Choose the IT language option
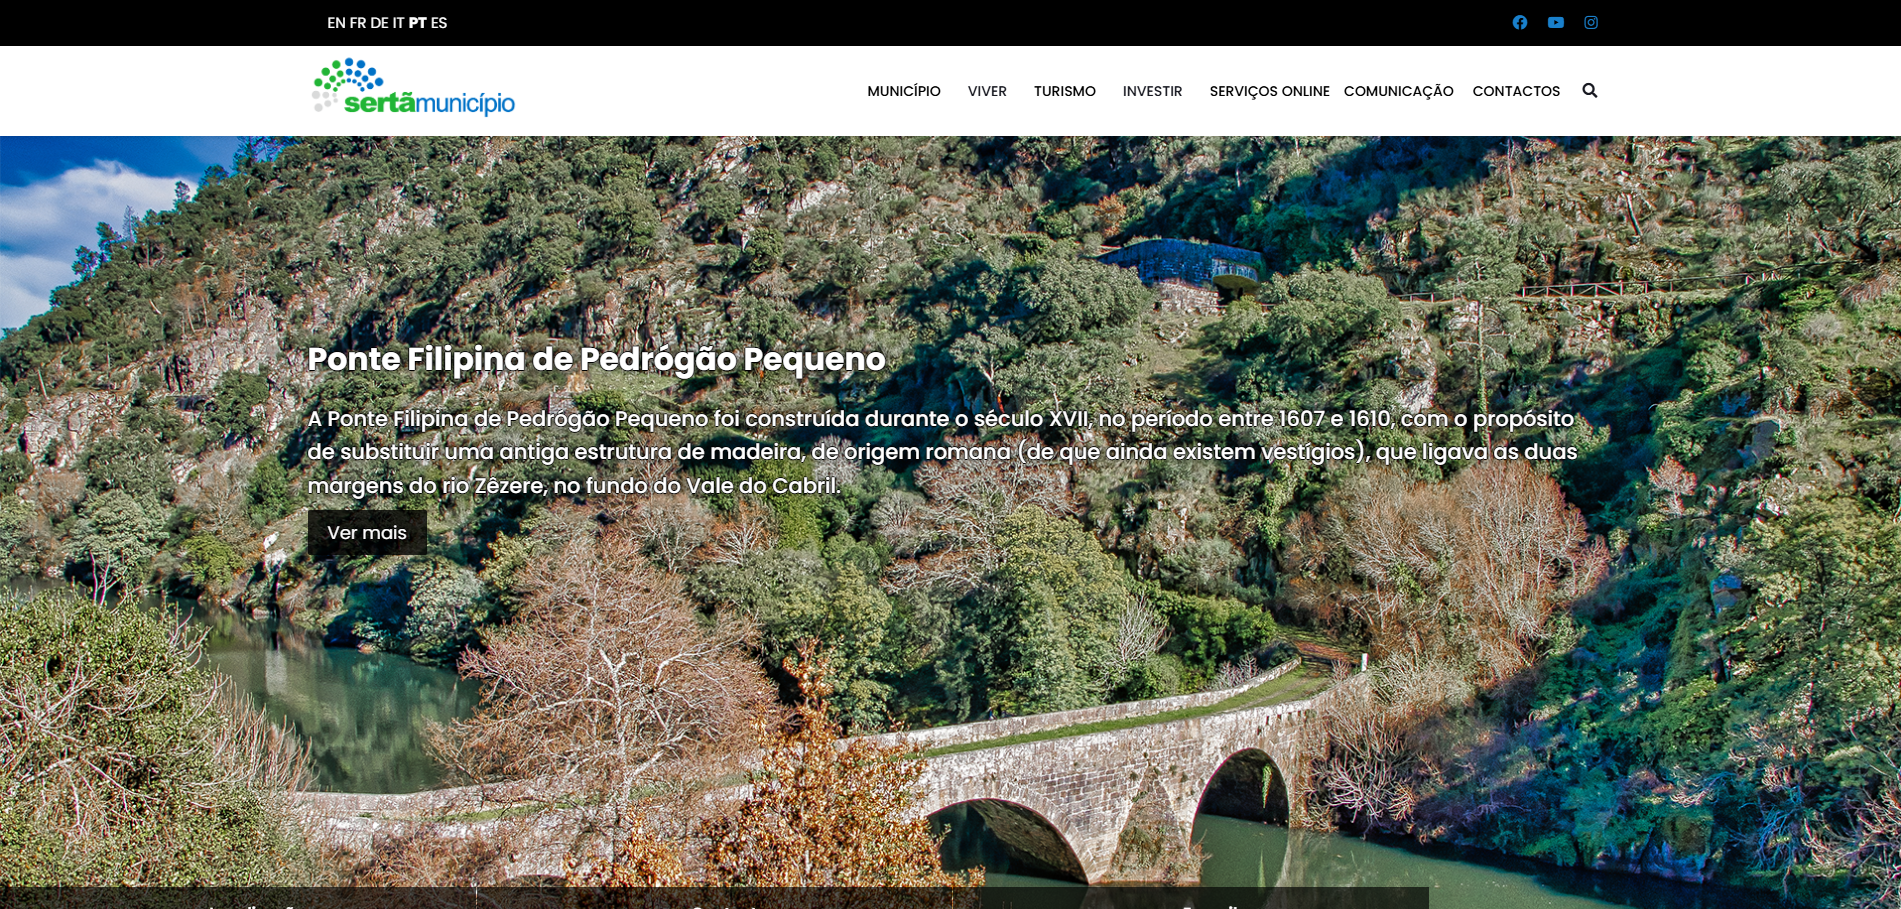1901x909 pixels. coord(398,23)
